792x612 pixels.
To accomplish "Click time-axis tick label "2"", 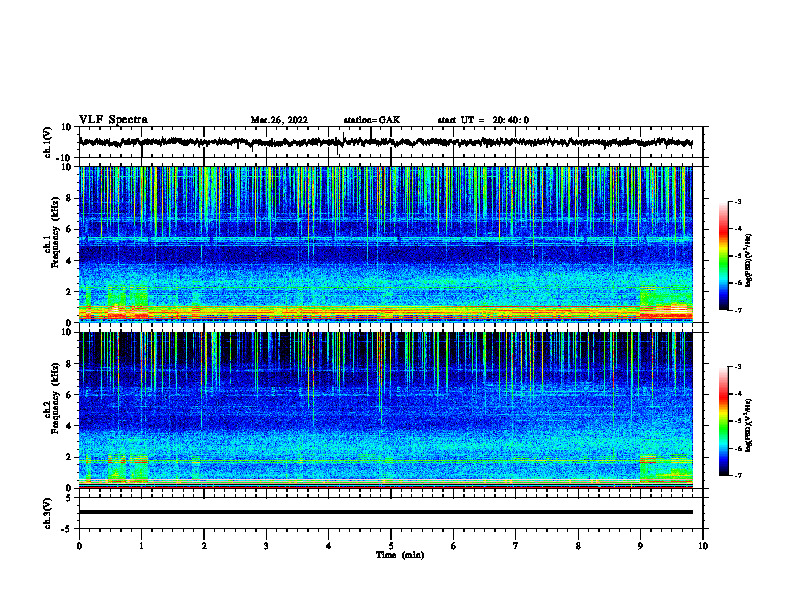I will (x=204, y=546).
